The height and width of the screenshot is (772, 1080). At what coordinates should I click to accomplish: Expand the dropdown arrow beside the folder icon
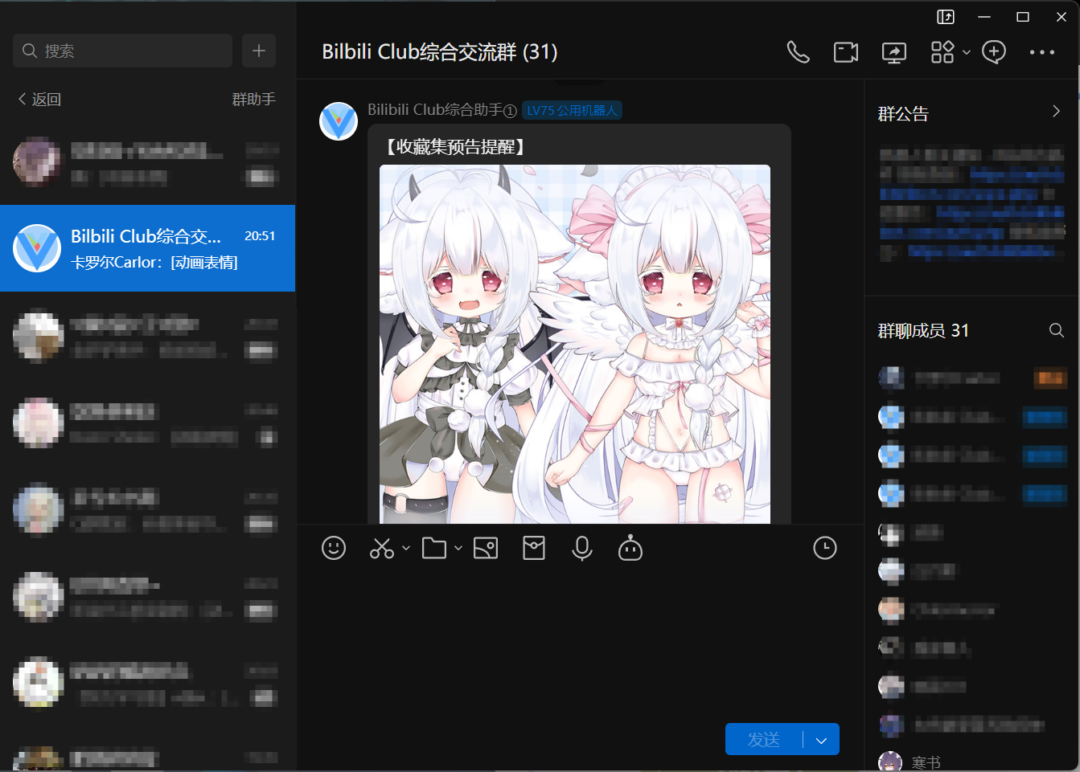(x=458, y=548)
